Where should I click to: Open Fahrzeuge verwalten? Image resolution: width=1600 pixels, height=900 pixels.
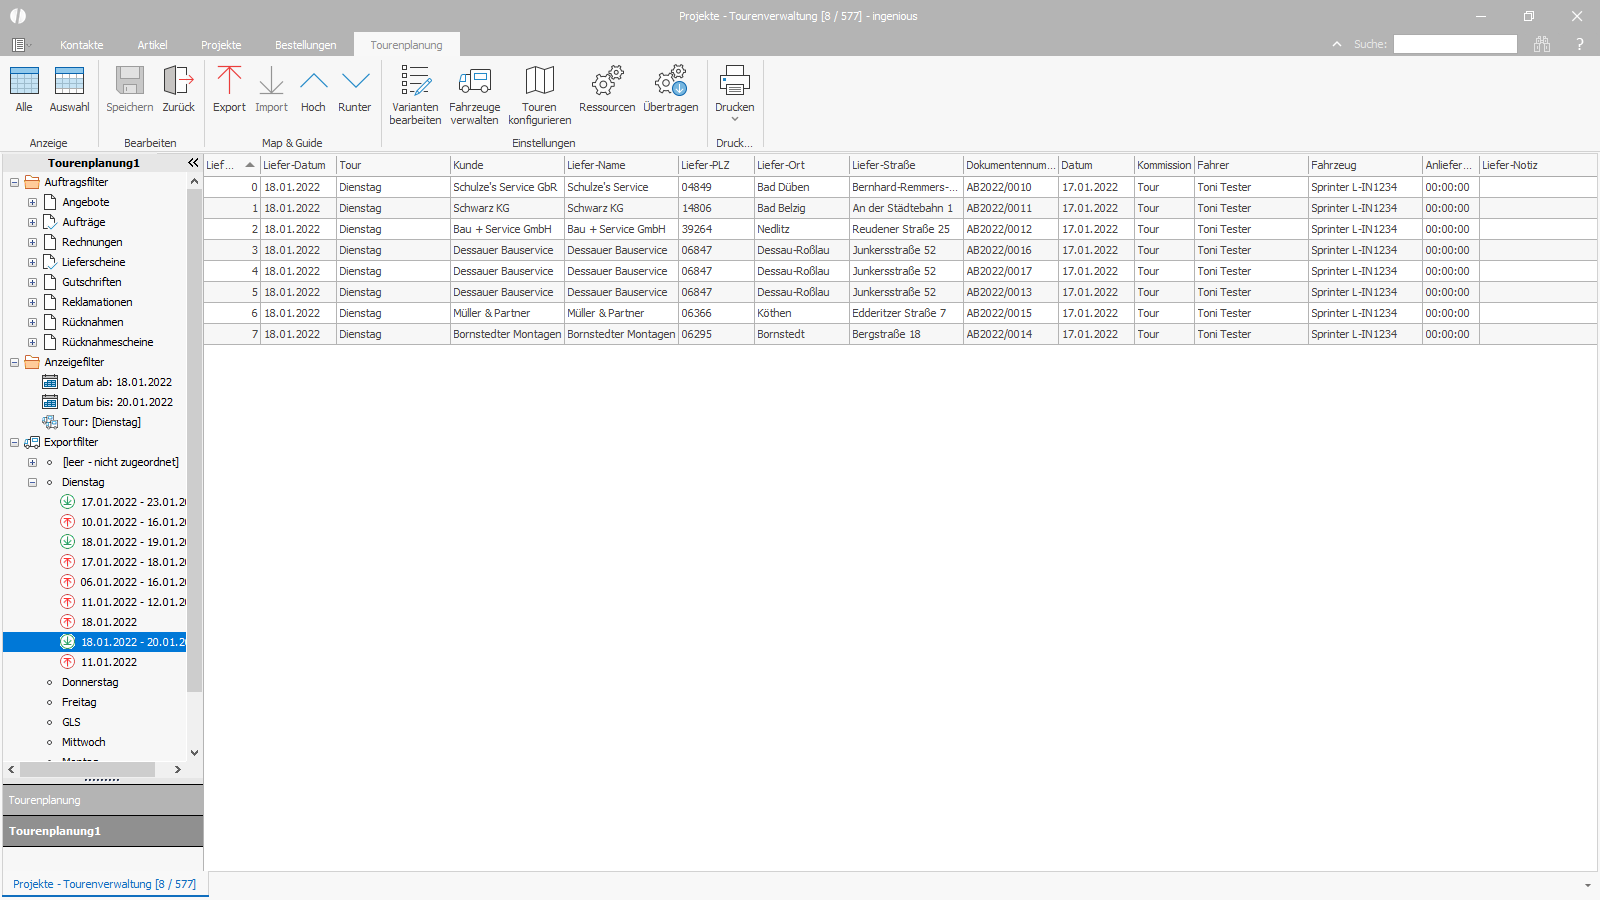[x=474, y=95]
